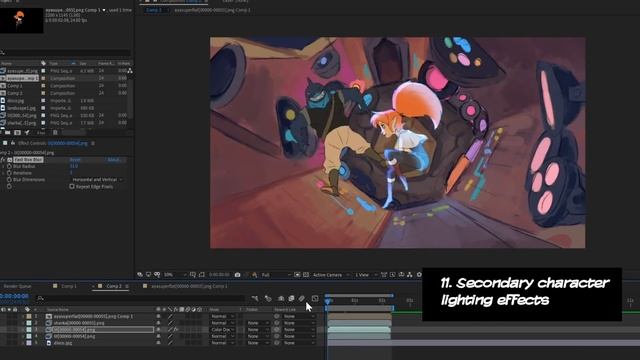
Task: Click the reset exposure icon in viewer toolbar
Action: point(418,275)
